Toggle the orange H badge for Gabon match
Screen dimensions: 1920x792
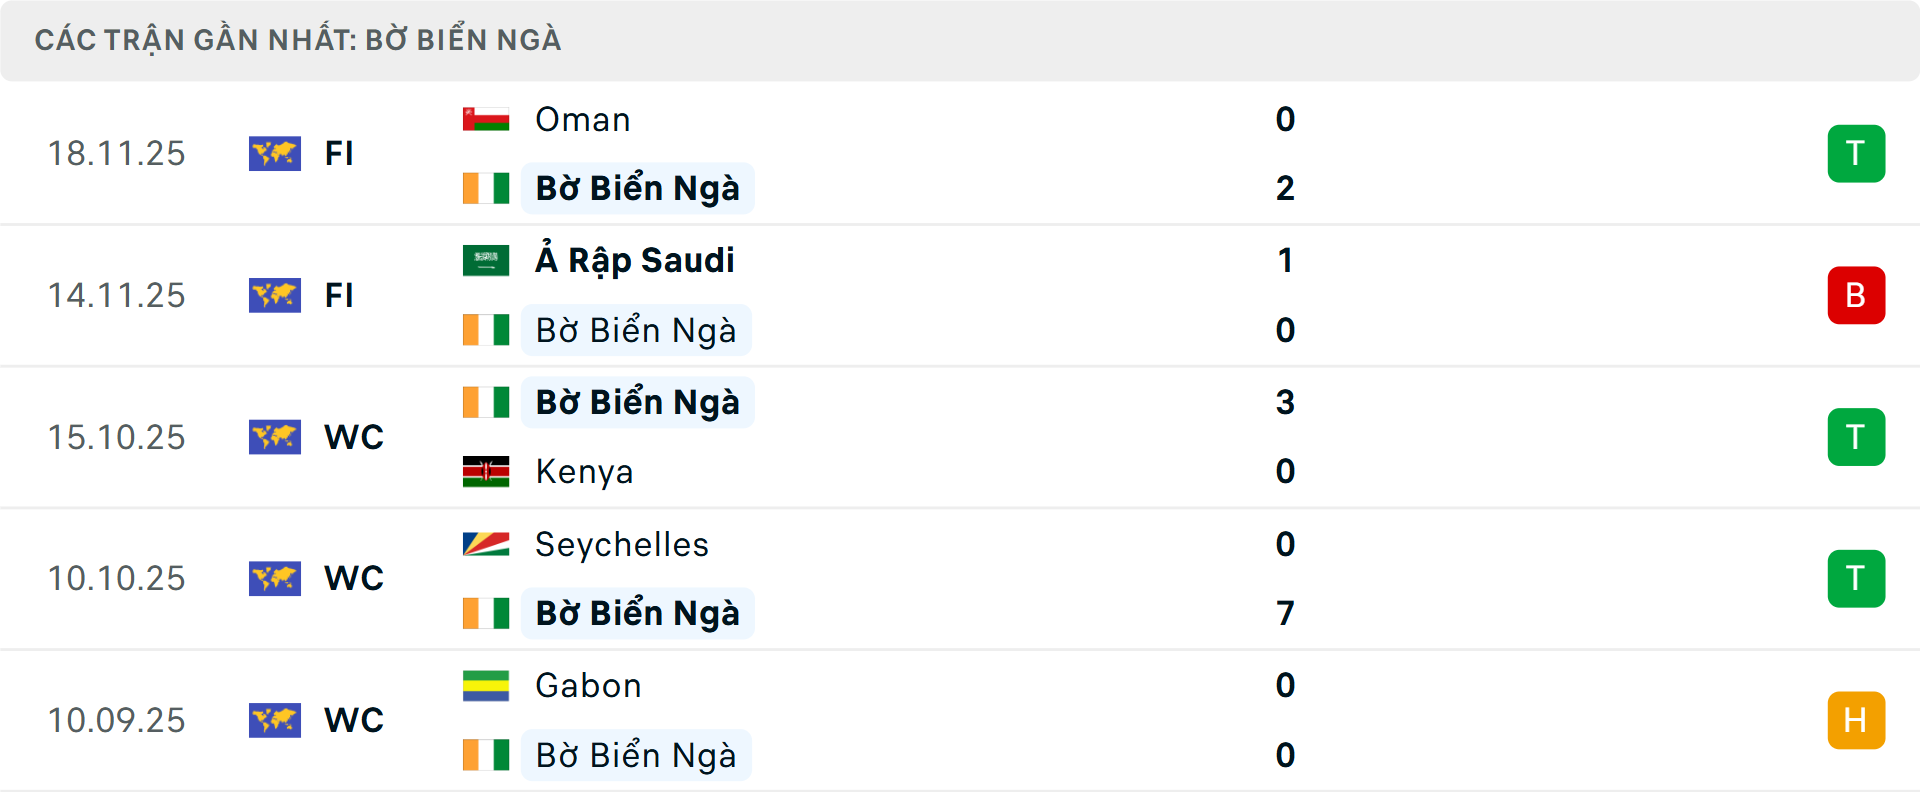pyautogui.click(x=1856, y=720)
